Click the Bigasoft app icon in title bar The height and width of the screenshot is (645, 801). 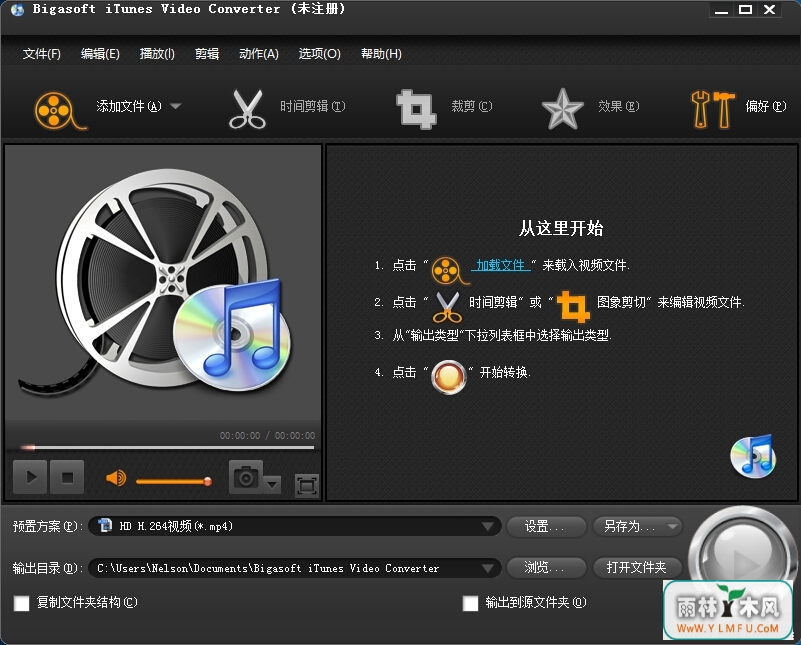click(17, 9)
